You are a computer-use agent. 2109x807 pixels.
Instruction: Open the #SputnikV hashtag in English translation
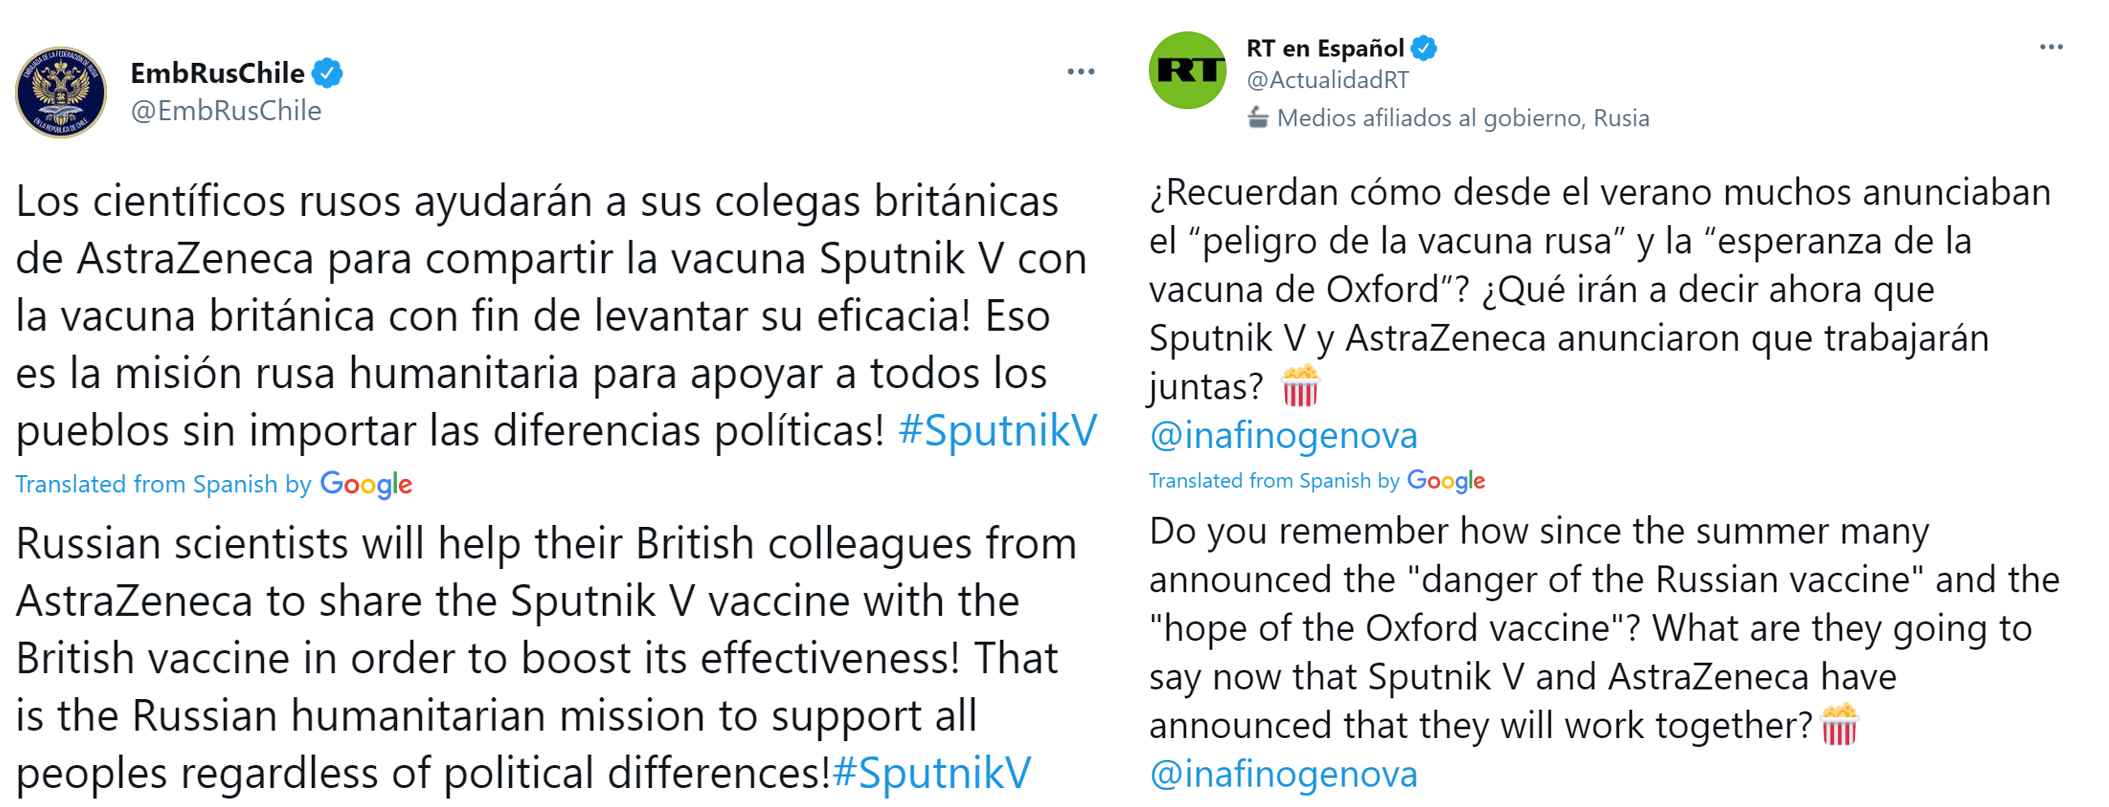pos(931,773)
